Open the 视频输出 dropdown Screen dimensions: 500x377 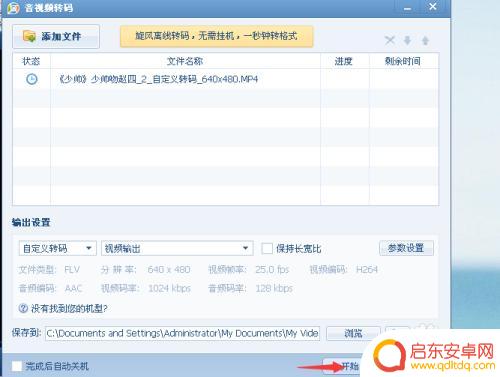click(x=177, y=248)
